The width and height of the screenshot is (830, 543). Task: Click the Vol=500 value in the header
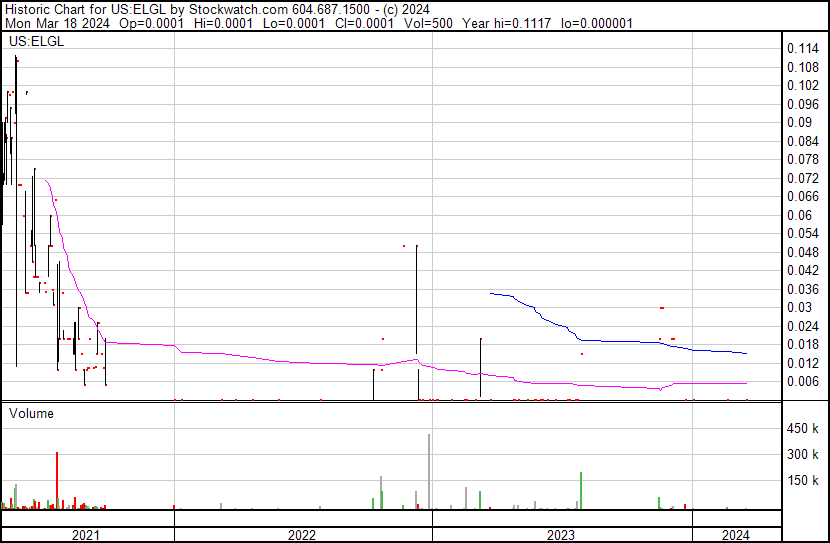[x=432, y=23]
